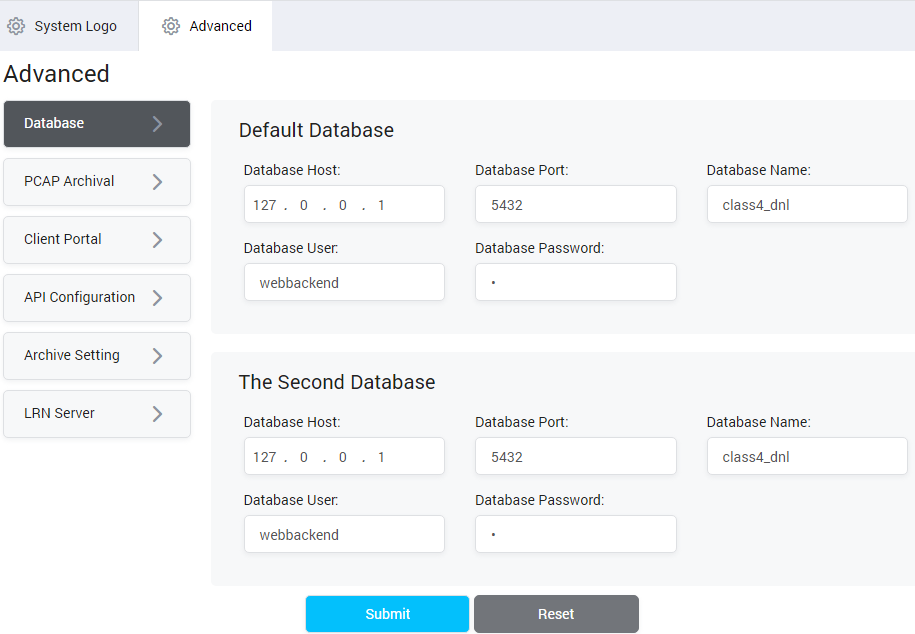Click the Client Portal chevron arrow
The width and height of the screenshot is (915, 634).
tap(157, 240)
